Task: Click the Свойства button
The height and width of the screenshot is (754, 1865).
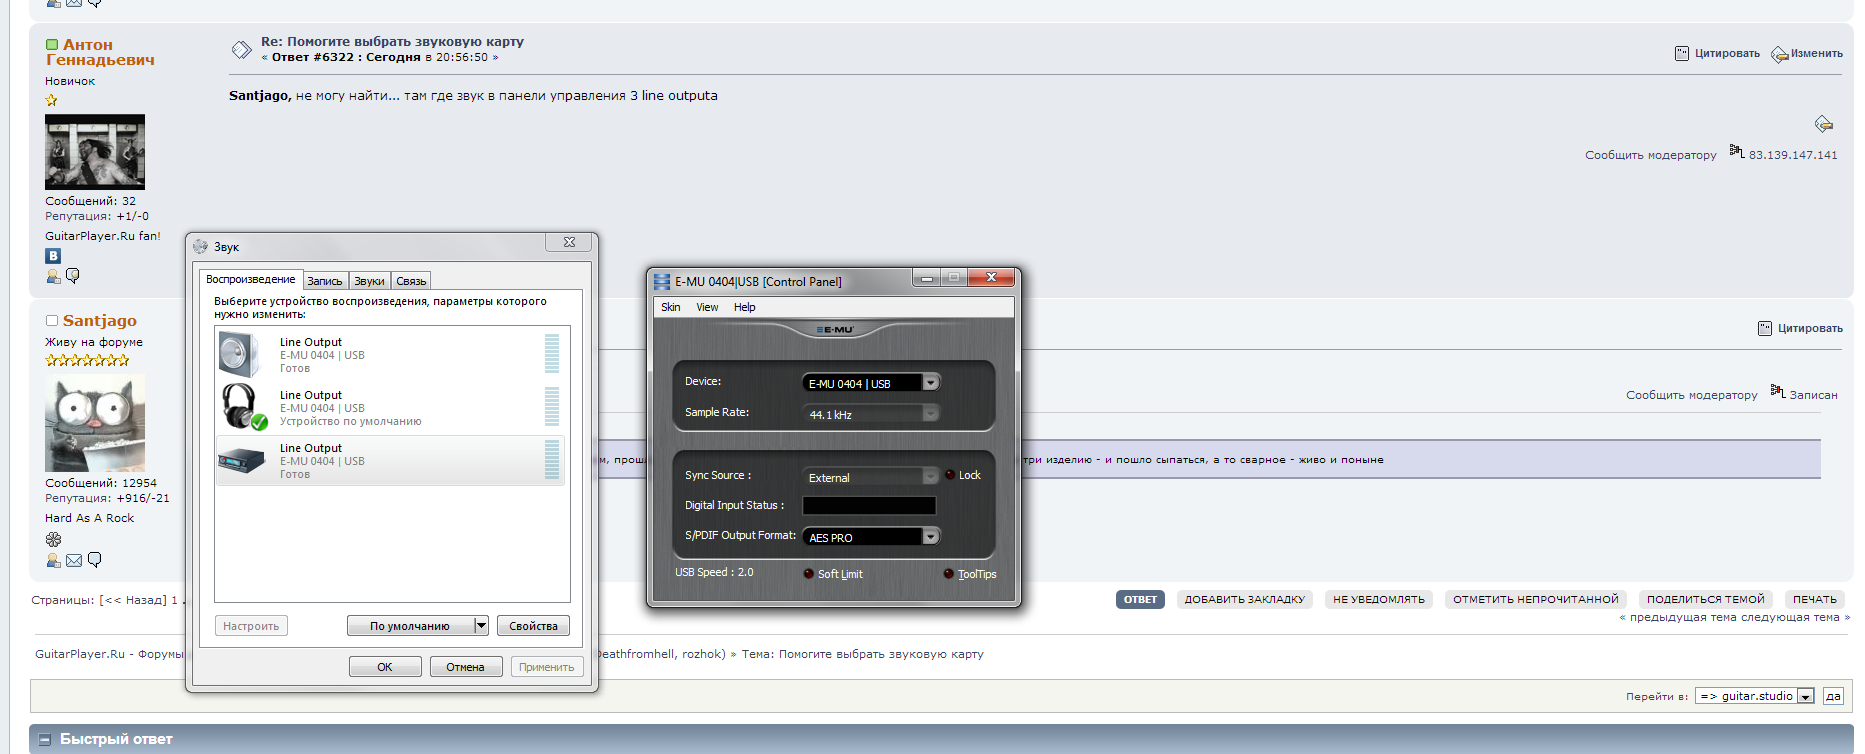Action: coord(533,626)
